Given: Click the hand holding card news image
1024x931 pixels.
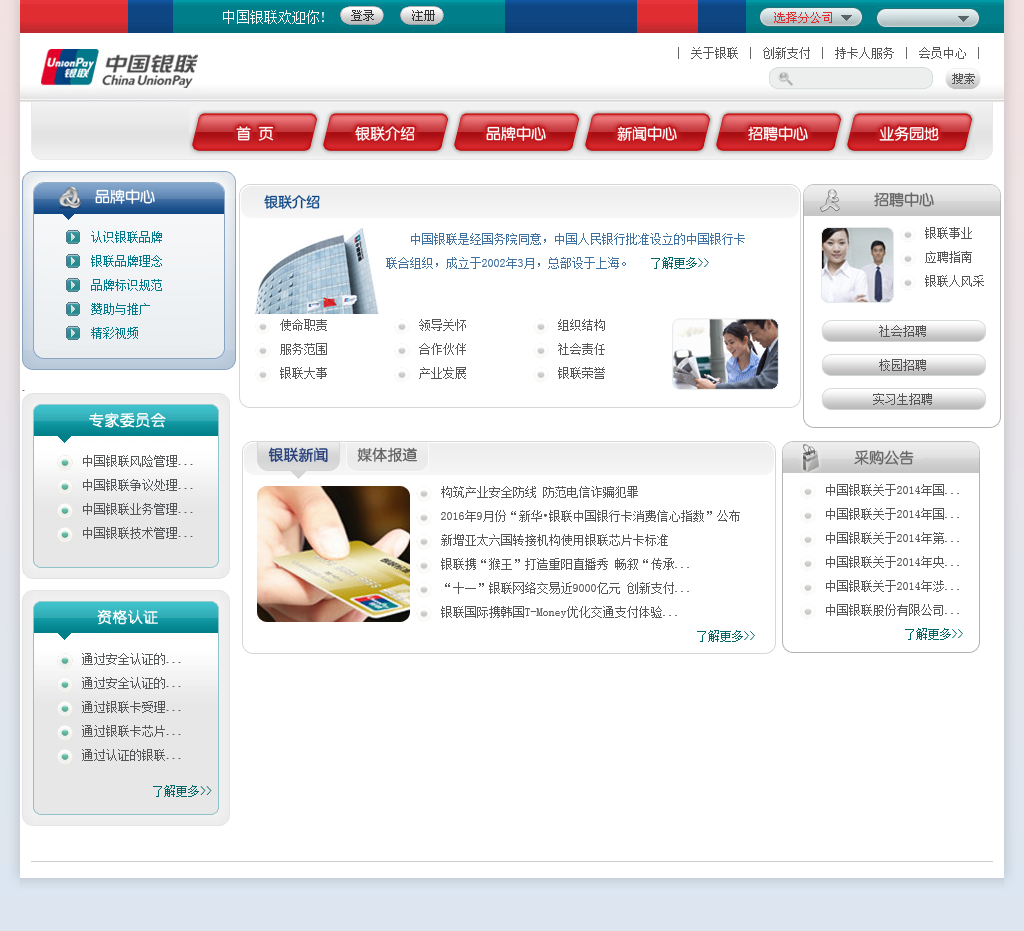Looking at the screenshot, I should tap(333, 554).
